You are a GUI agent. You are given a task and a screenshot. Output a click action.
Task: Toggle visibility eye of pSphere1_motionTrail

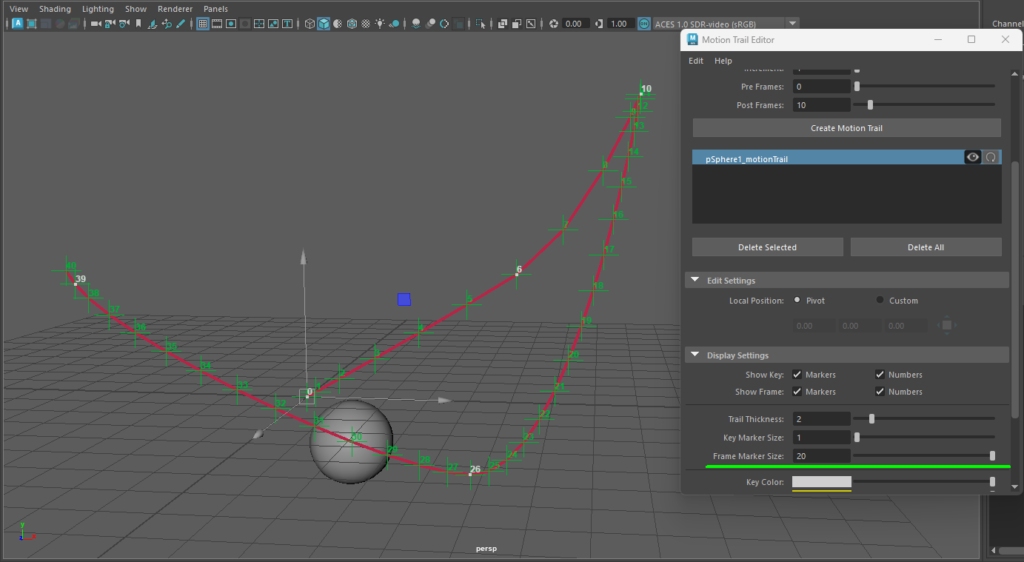coord(972,158)
